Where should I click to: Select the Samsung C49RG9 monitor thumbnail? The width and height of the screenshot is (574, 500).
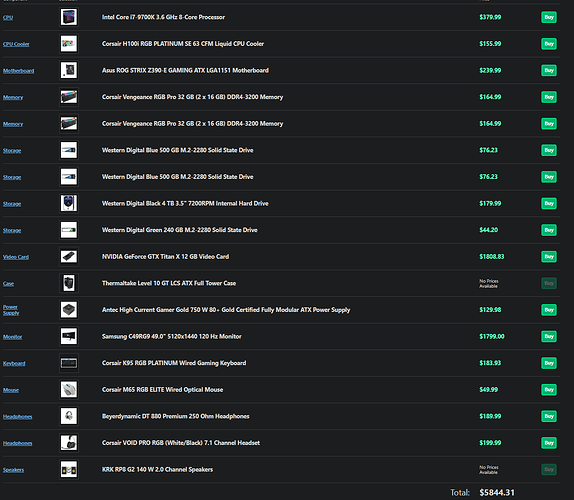coord(68,336)
